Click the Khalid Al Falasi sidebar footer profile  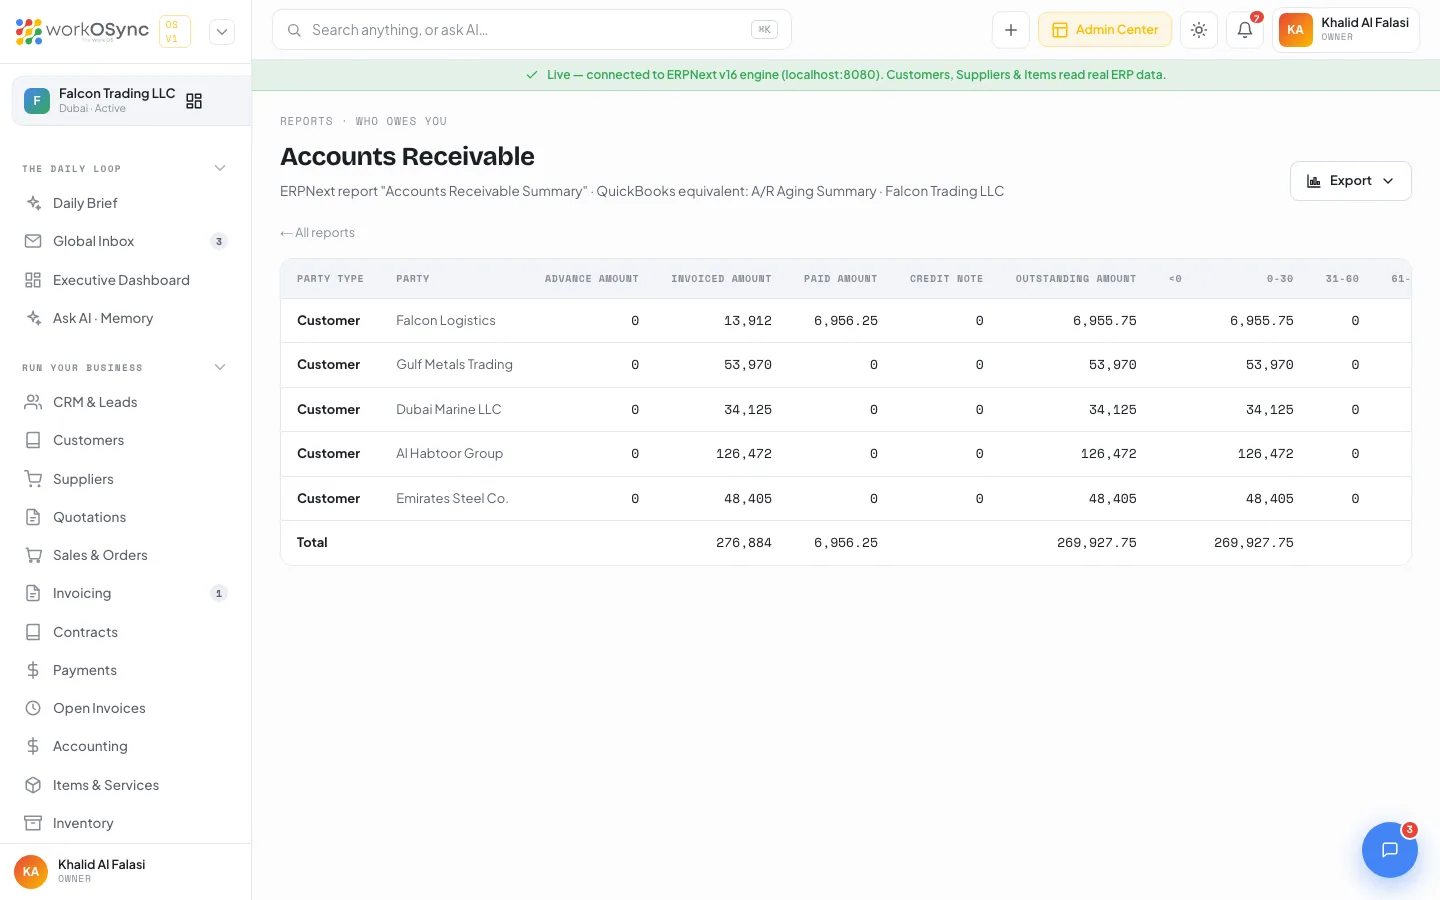pos(125,871)
